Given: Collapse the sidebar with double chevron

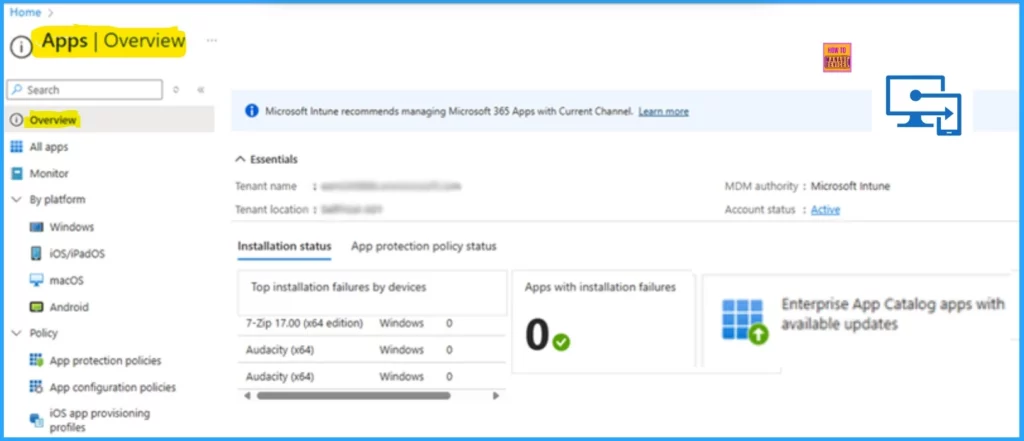Looking at the screenshot, I should pyautogui.click(x=200, y=90).
